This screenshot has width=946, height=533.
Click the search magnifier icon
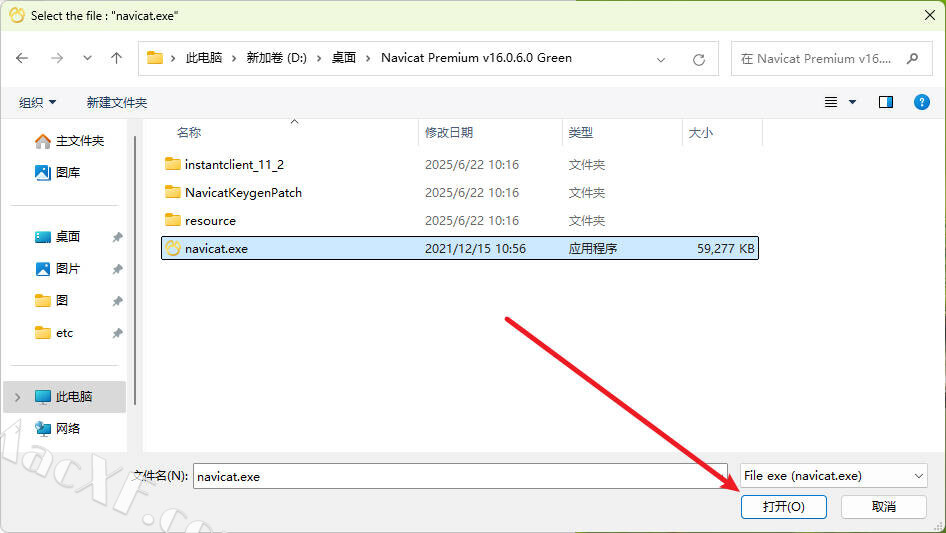[x=912, y=59]
